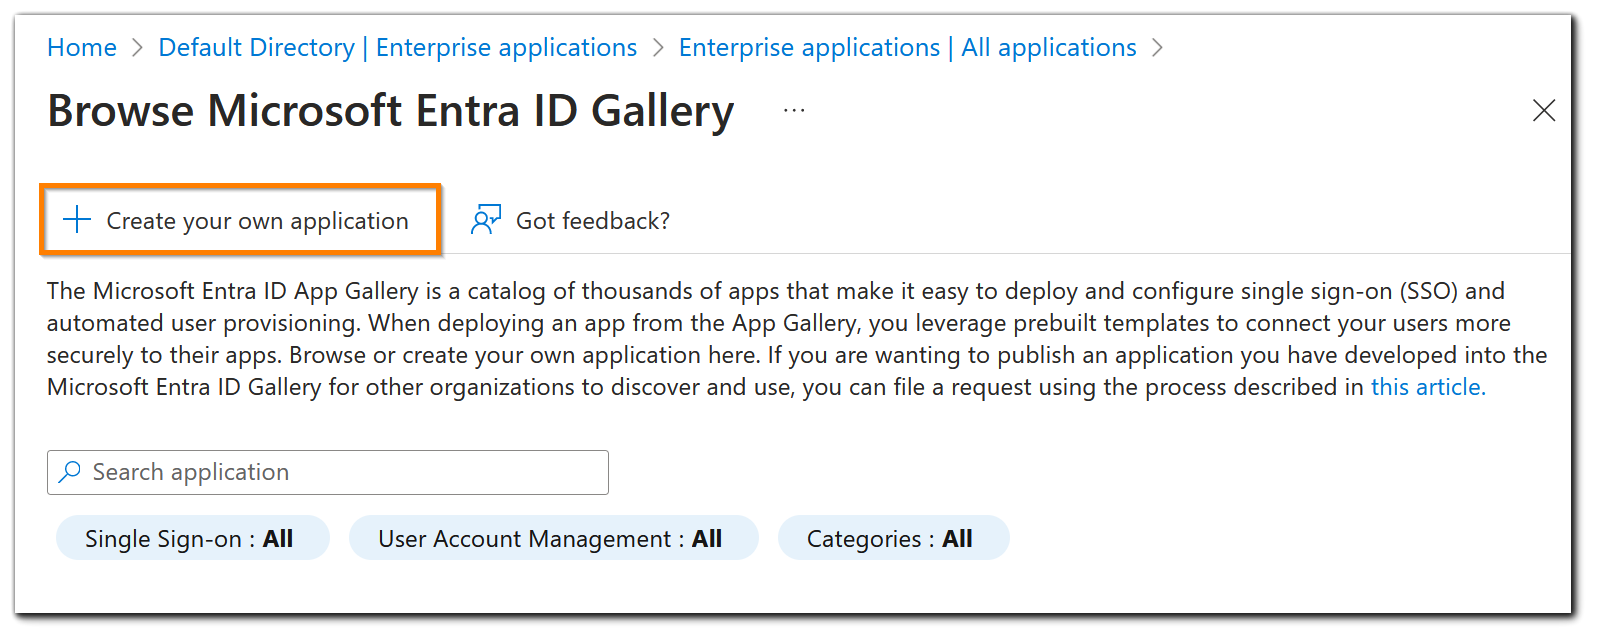Click the Browse Microsoft Entra ID Gallery heading
This screenshot has height=640, width=1598.
(x=391, y=111)
